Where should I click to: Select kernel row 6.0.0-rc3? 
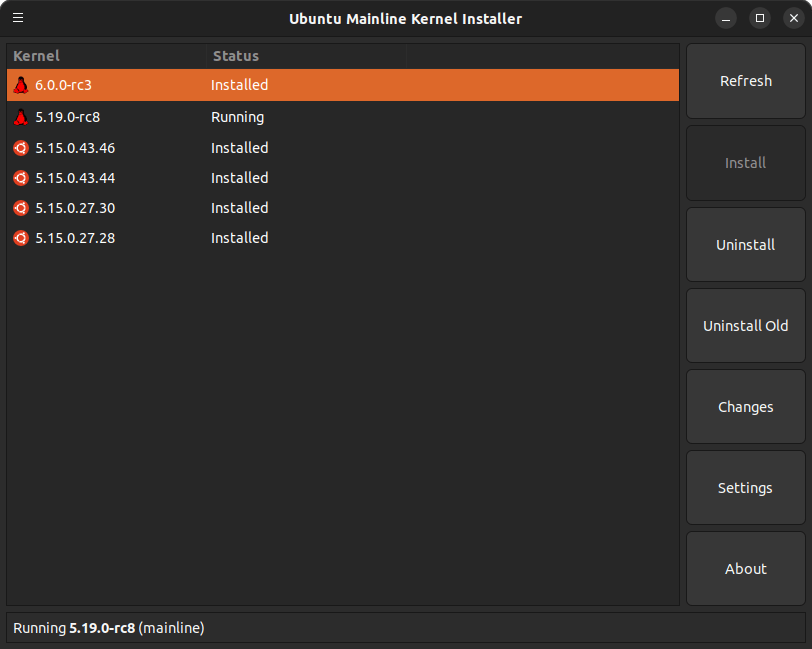tap(343, 85)
